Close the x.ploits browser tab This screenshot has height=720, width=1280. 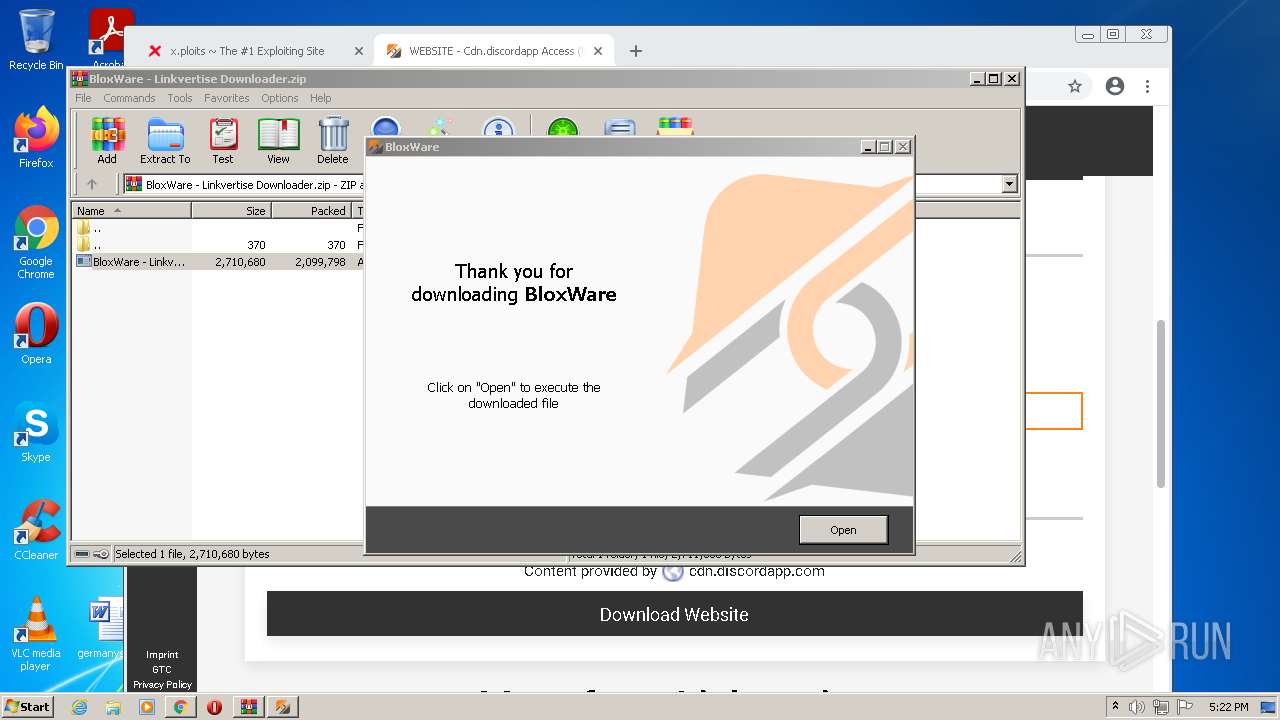(x=359, y=51)
